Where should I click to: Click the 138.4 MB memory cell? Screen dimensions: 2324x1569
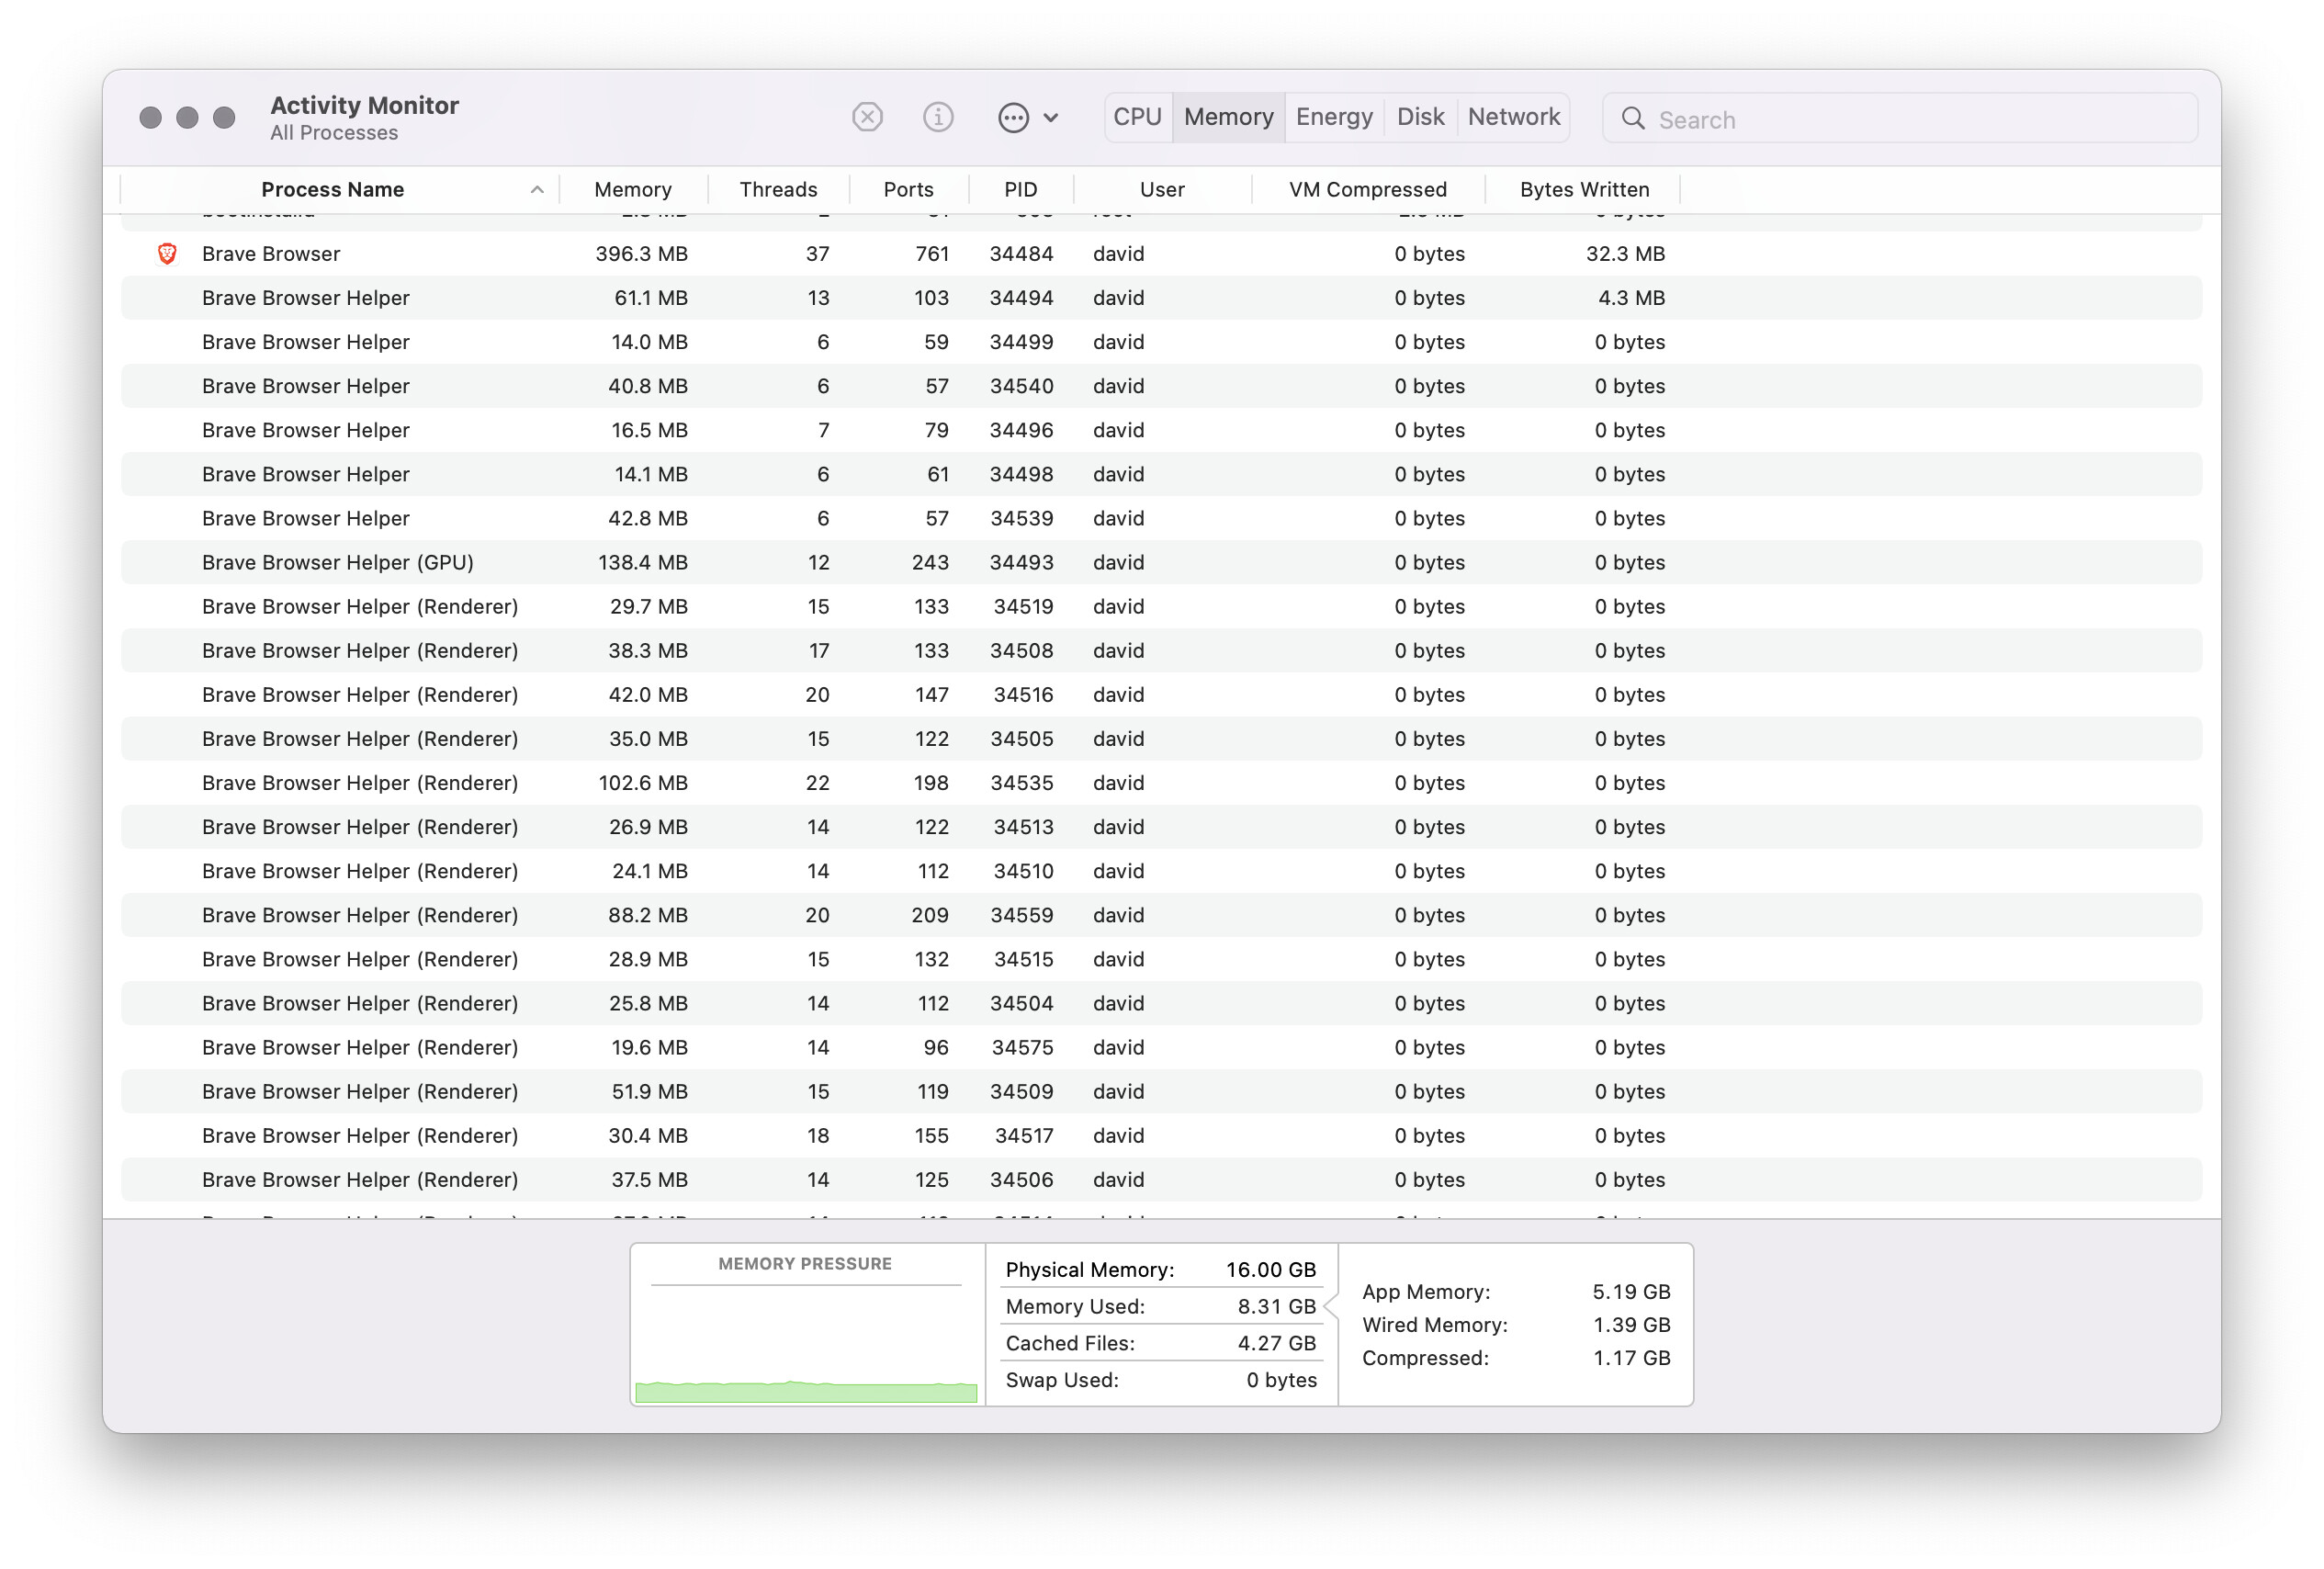coord(642,563)
